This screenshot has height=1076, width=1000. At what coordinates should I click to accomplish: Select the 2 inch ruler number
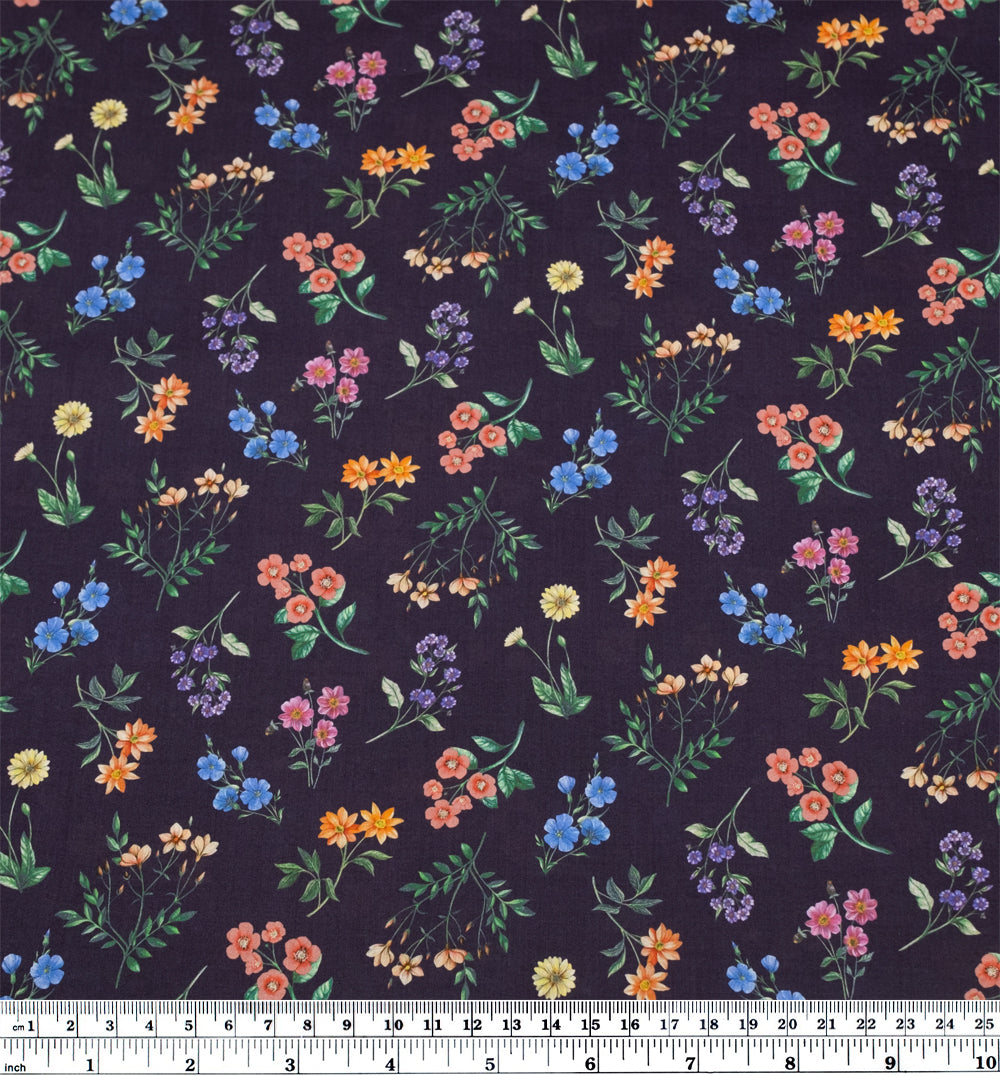tap(190, 1062)
